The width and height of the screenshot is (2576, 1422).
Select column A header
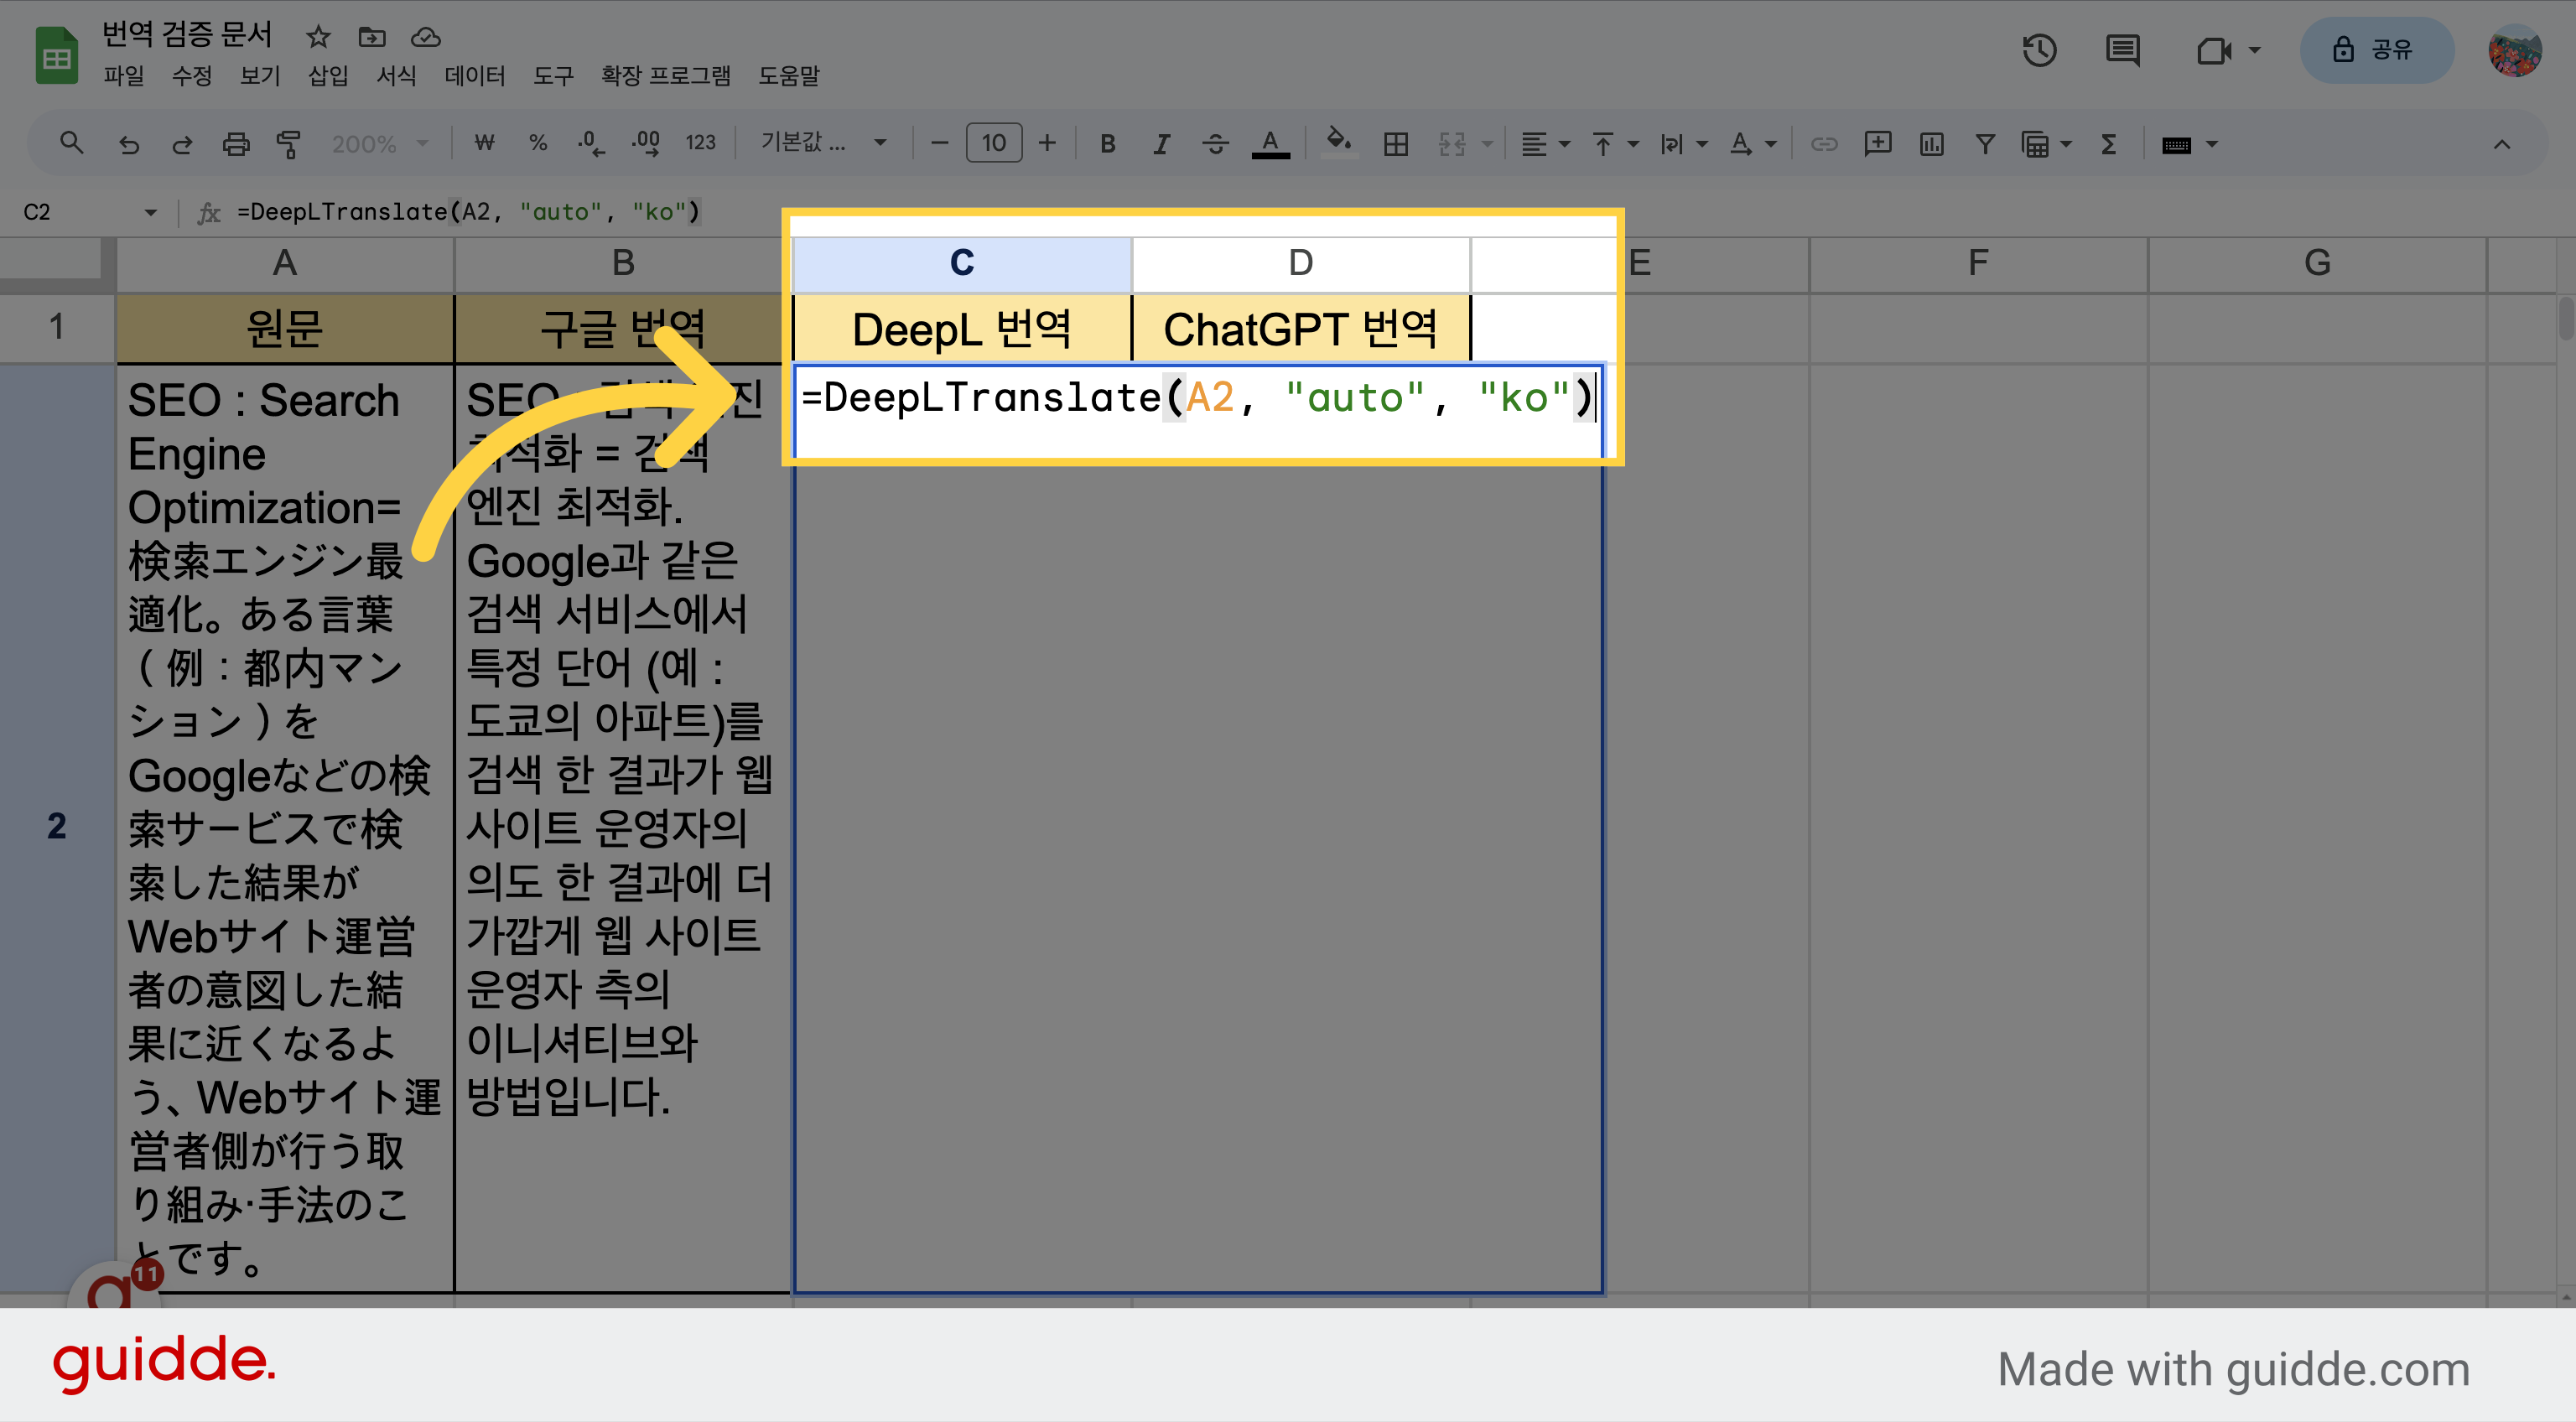click(x=285, y=264)
